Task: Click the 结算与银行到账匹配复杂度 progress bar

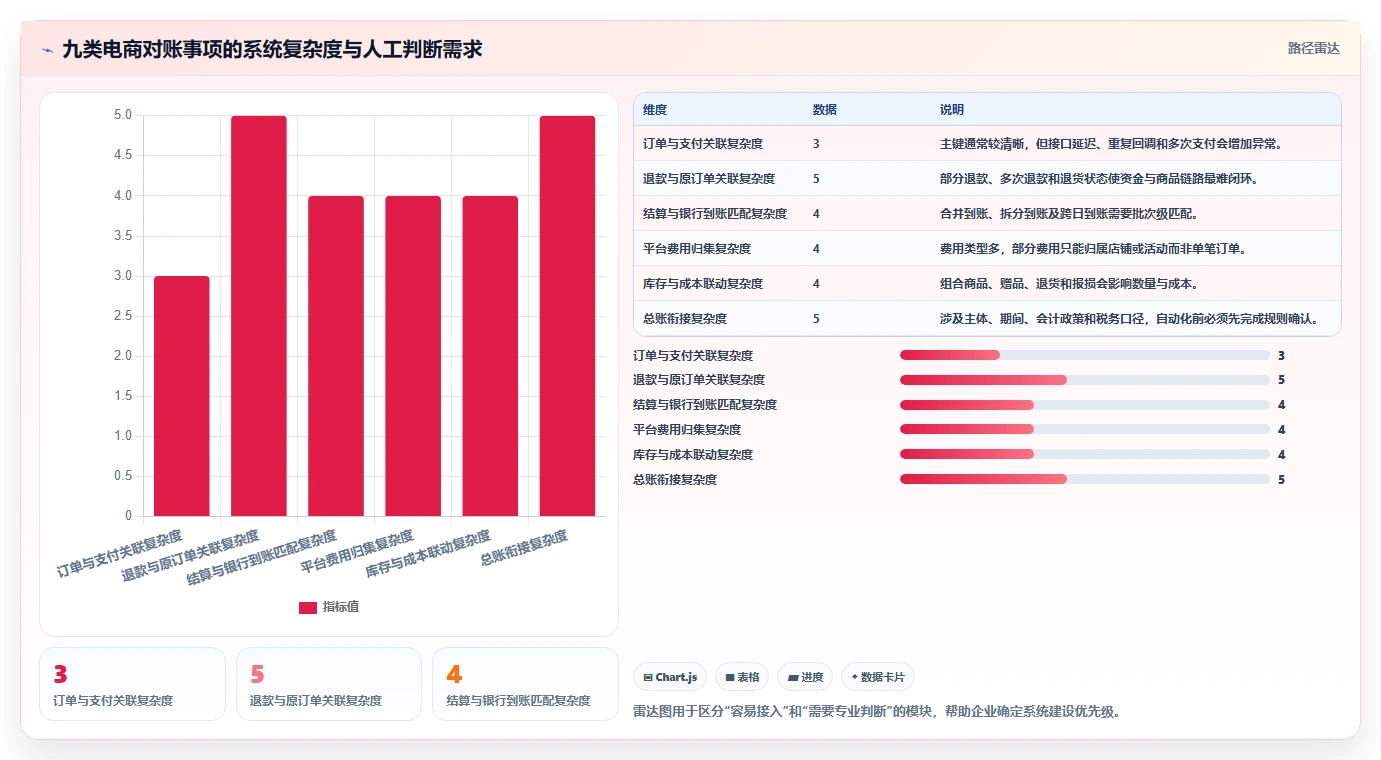Action: pos(1085,405)
